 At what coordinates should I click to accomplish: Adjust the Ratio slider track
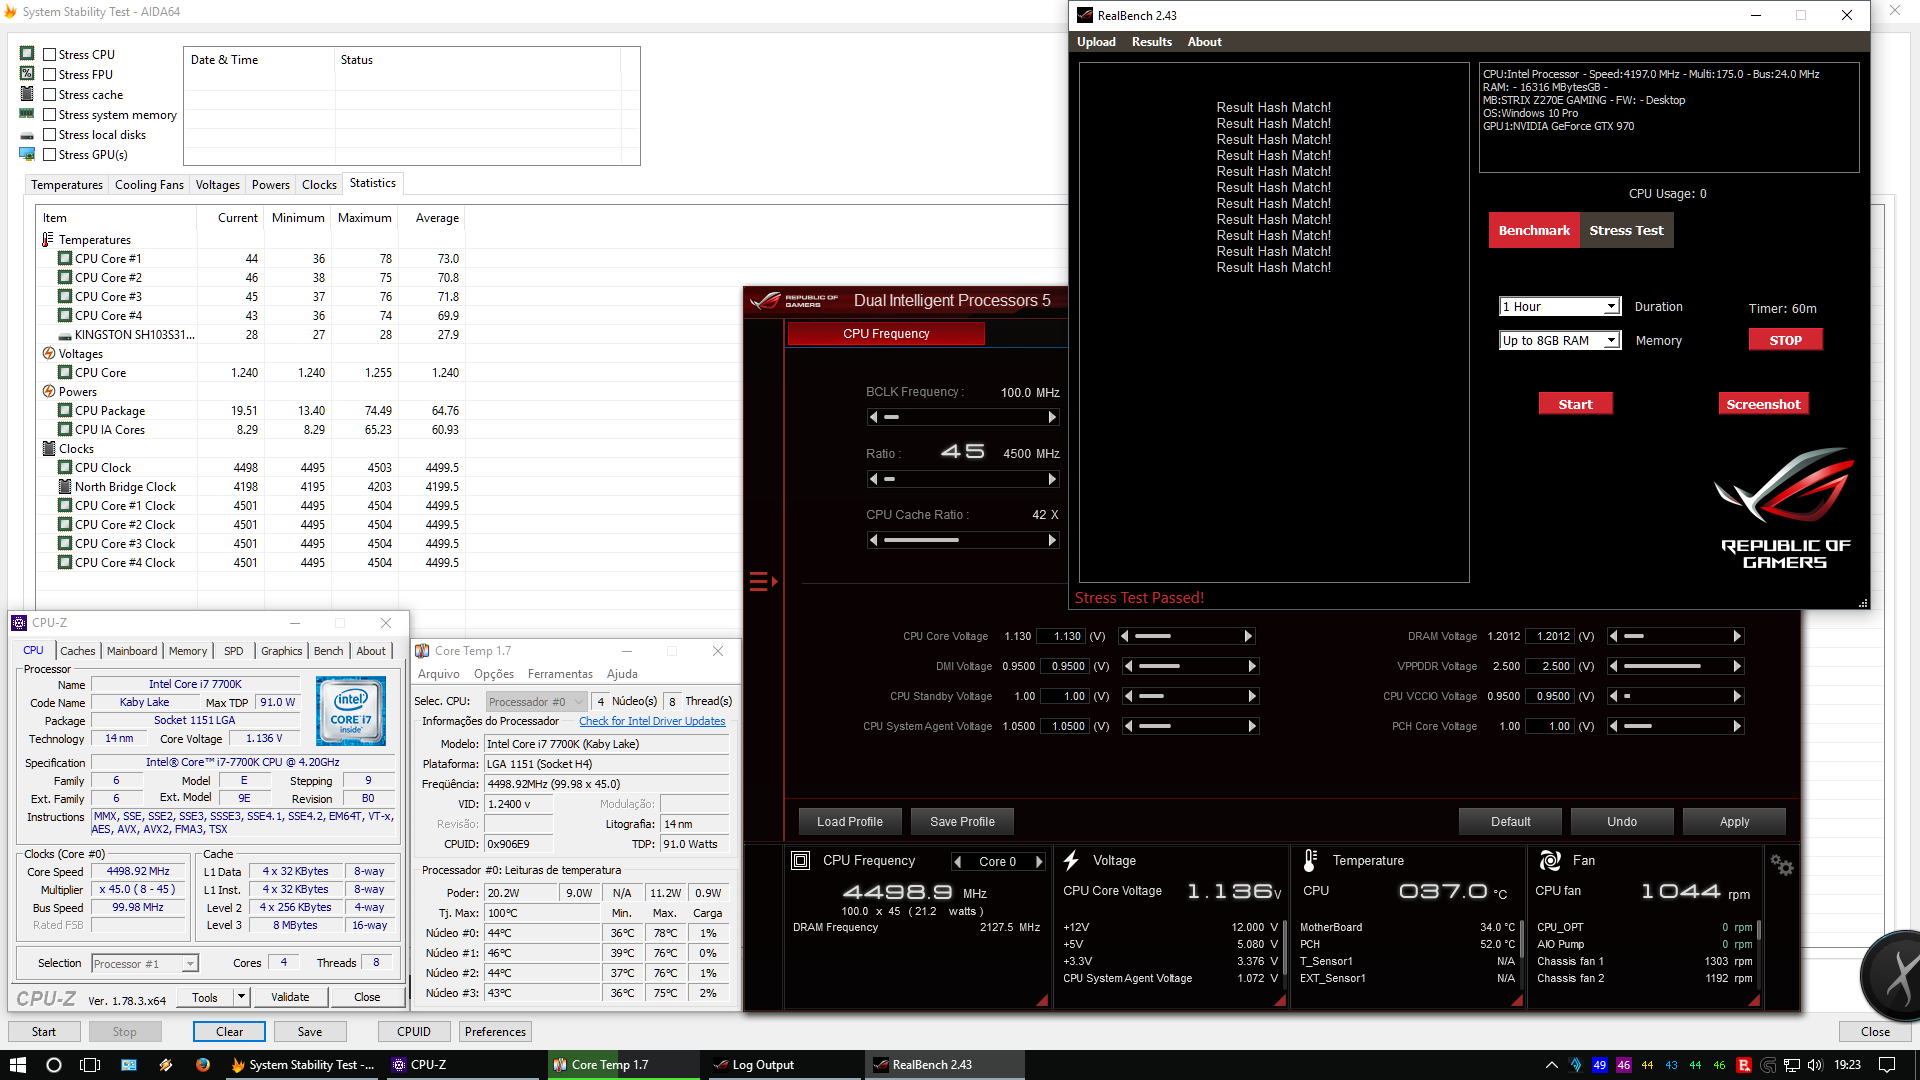point(962,479)
